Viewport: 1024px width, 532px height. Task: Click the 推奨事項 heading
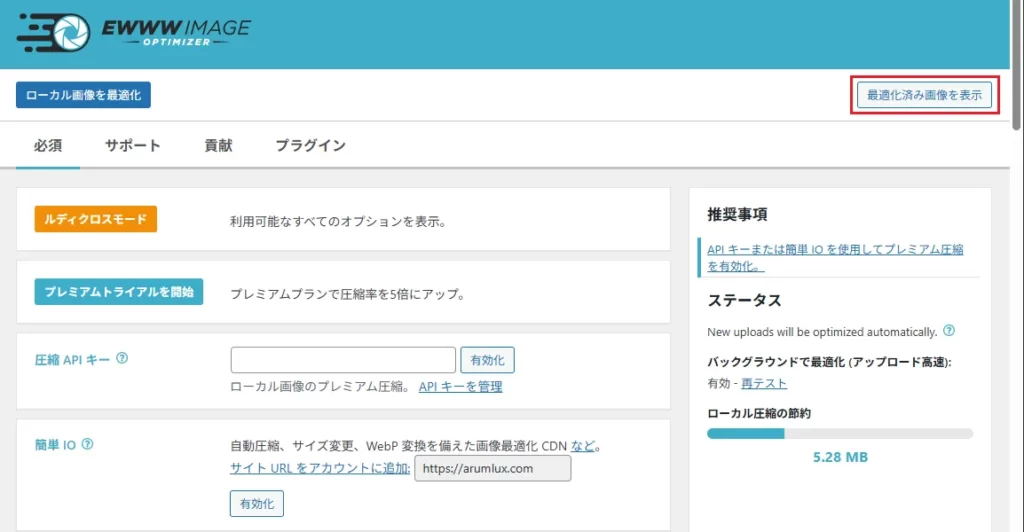737,214
